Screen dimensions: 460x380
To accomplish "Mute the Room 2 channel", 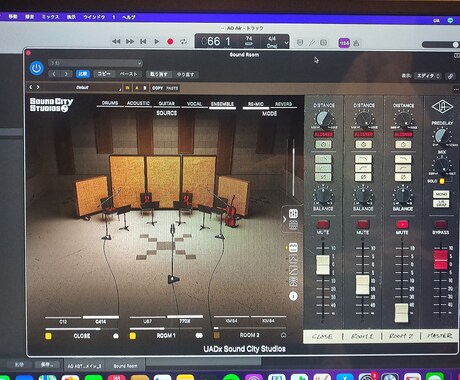I will [402, 224].
